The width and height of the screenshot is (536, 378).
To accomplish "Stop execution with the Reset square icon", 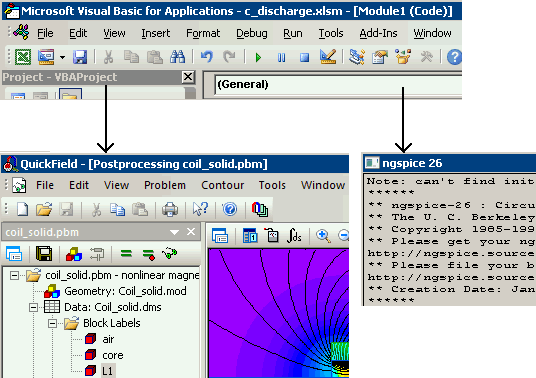I will [304, 57].
